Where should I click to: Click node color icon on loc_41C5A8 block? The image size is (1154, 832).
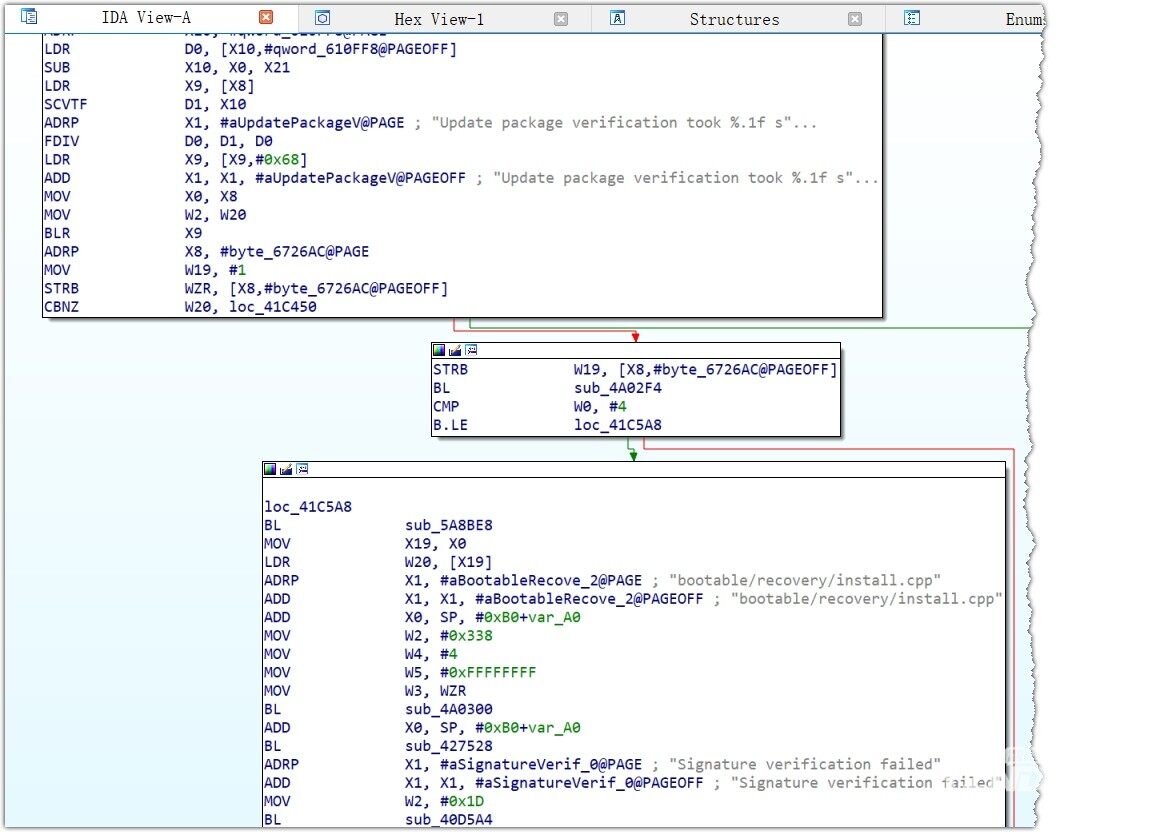[270, 469]
